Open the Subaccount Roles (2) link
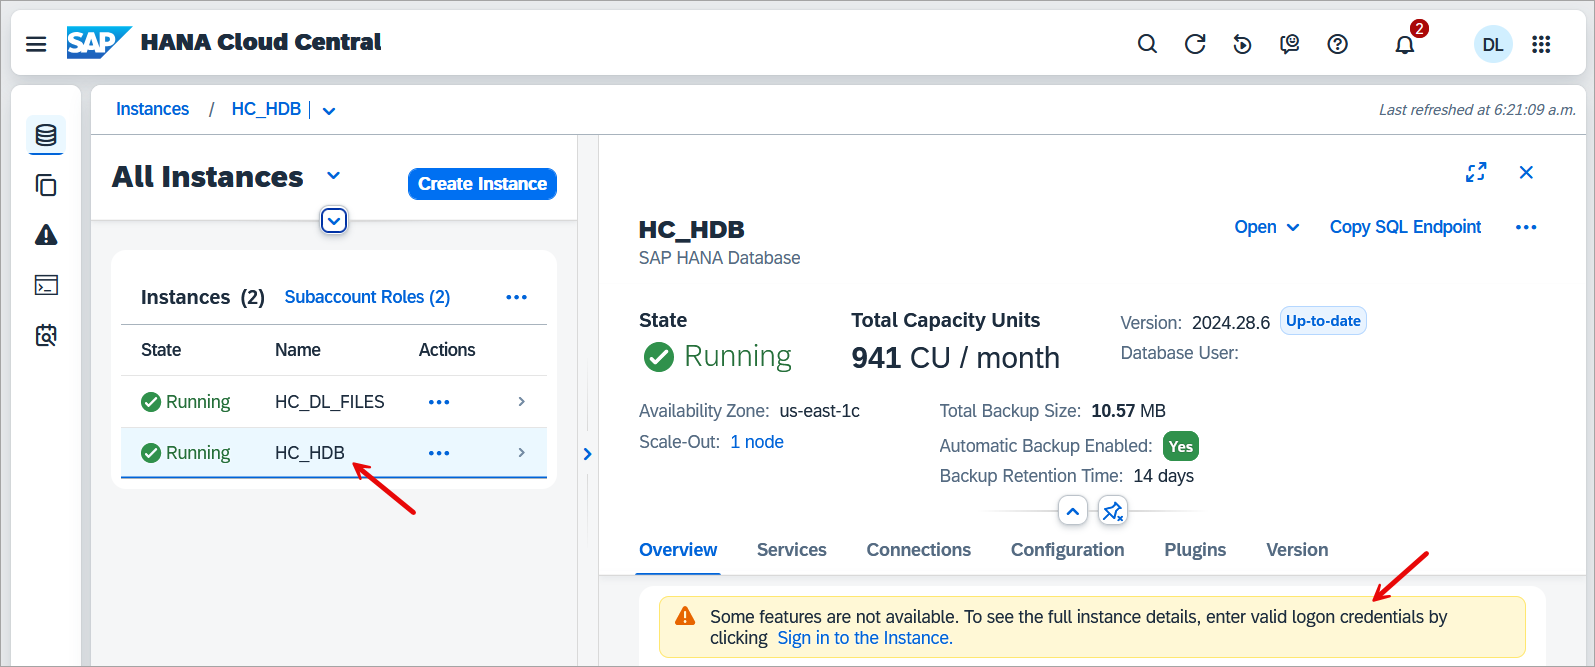Image resolution: width=1595 pixels, height=667 pixels. click(x=367, y=297)
